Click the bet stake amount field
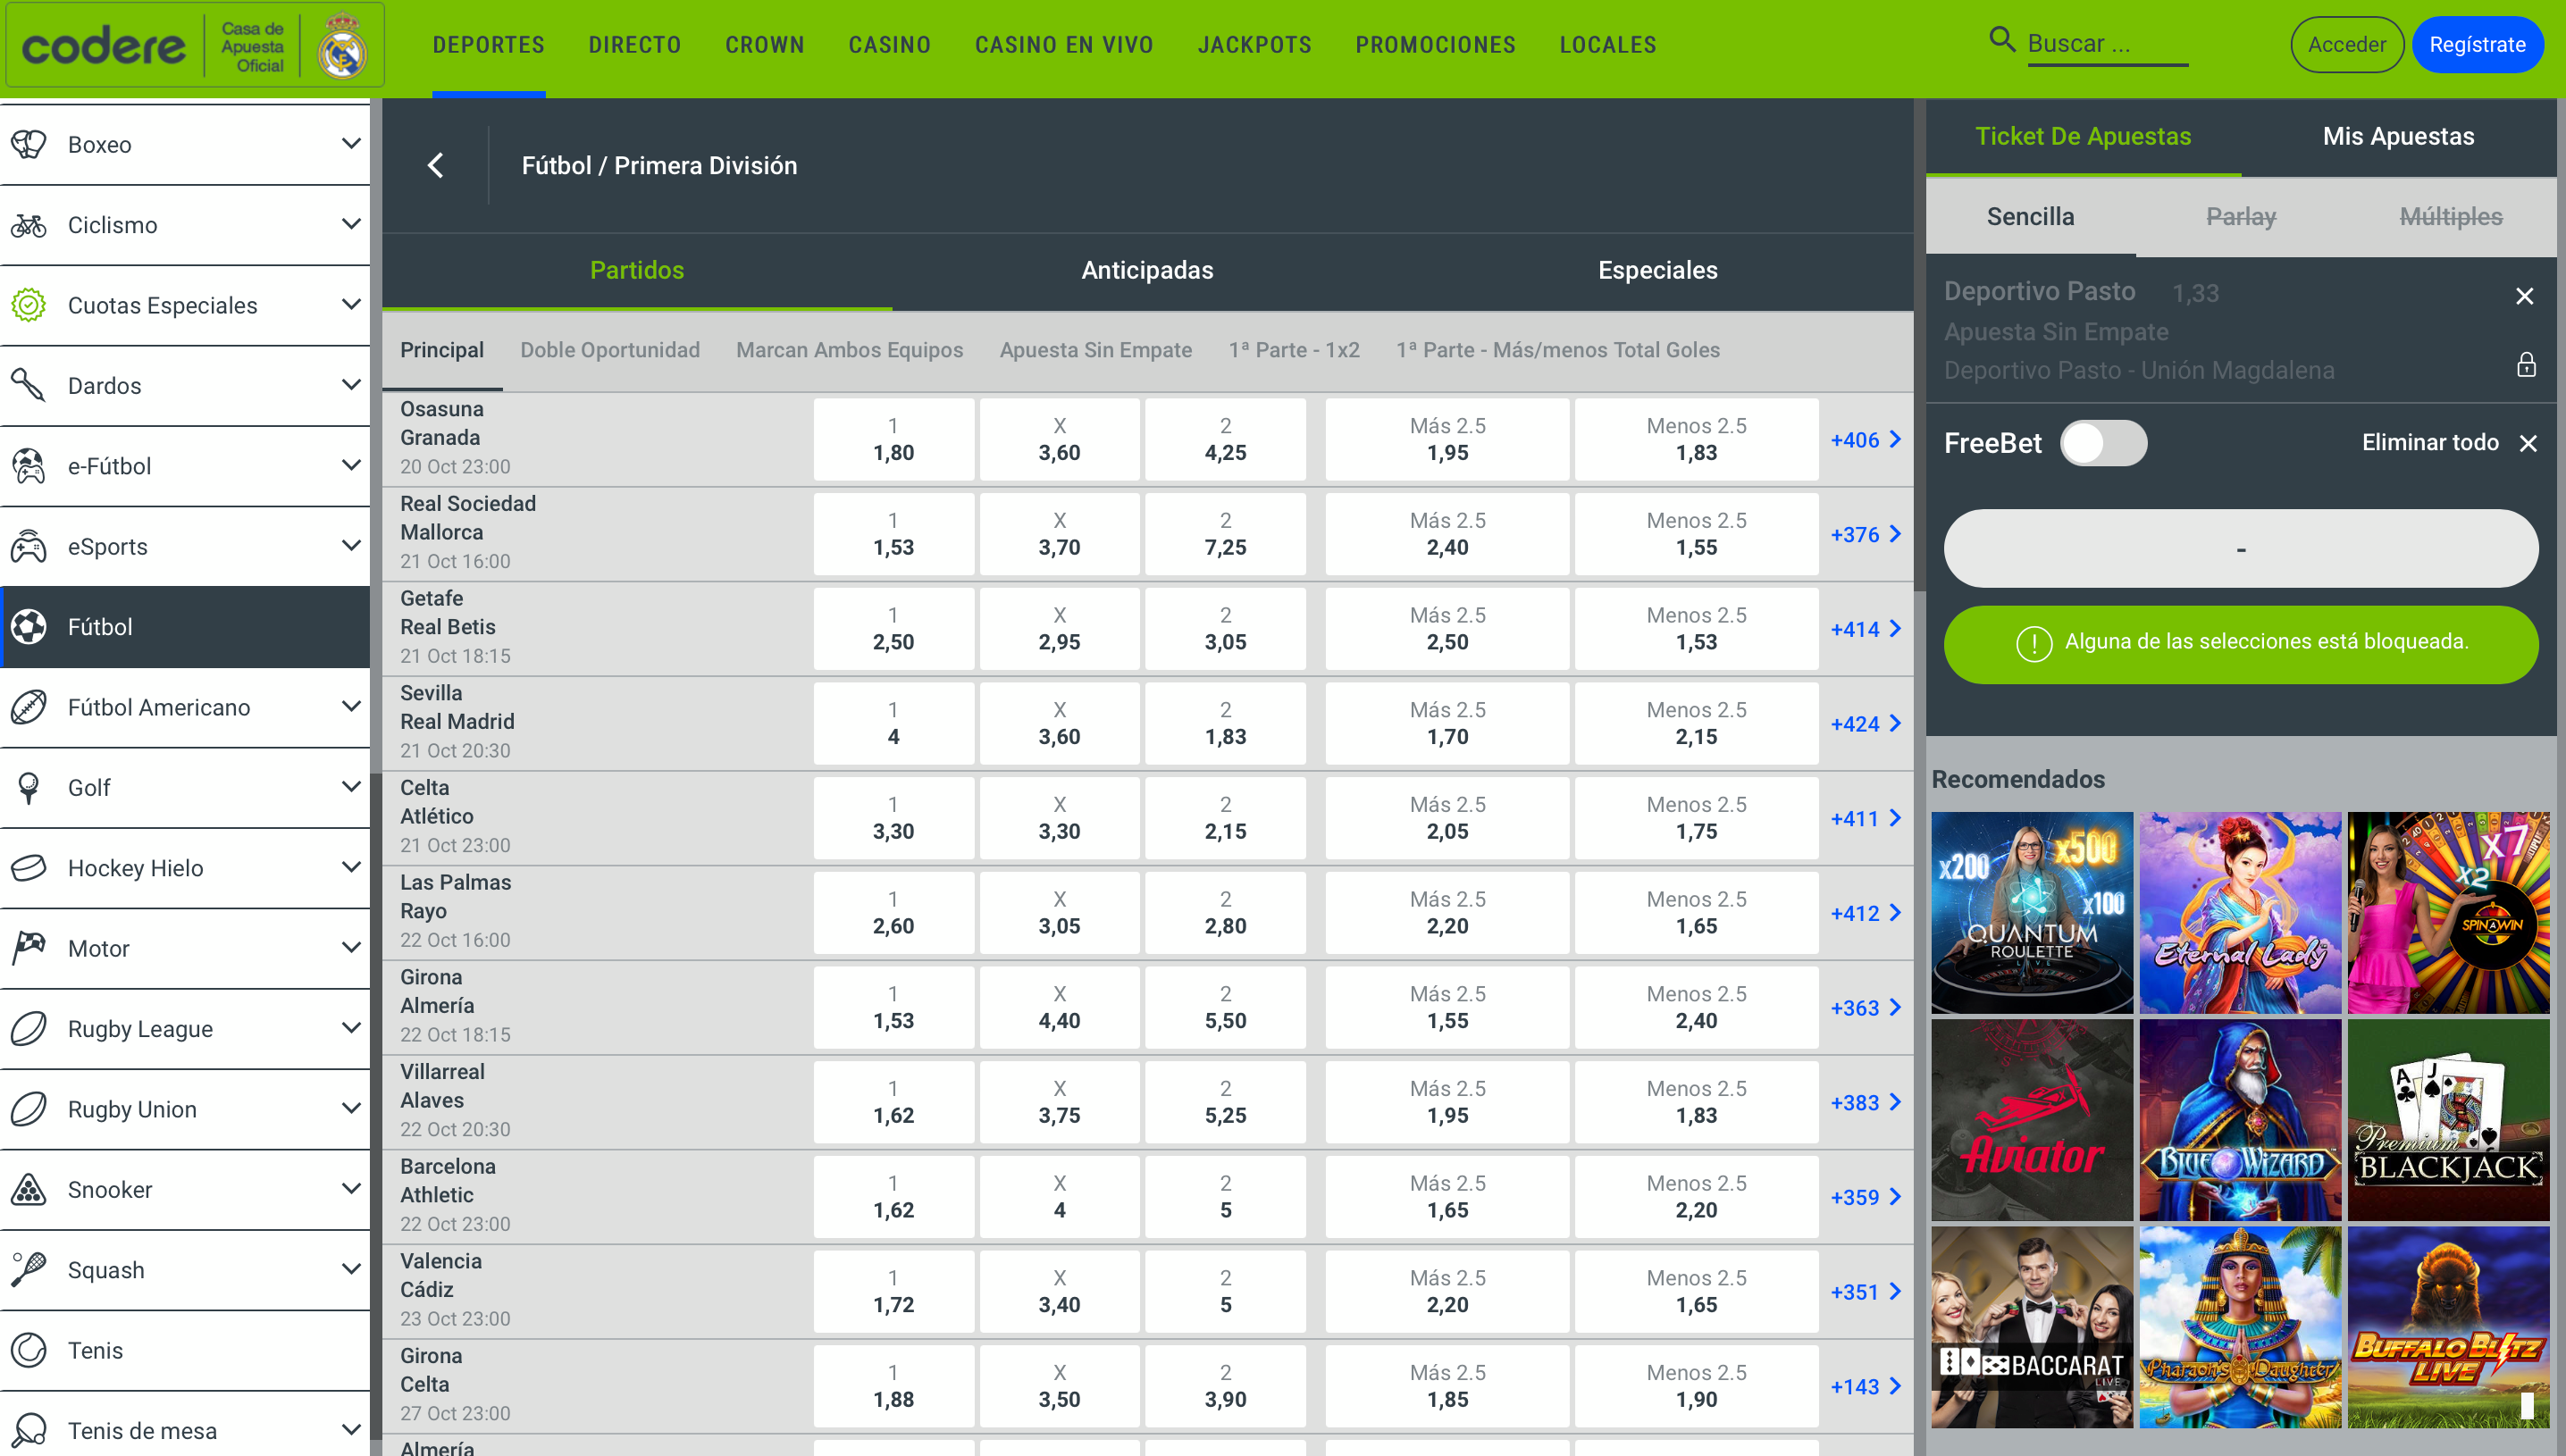 pos(2240,549)
